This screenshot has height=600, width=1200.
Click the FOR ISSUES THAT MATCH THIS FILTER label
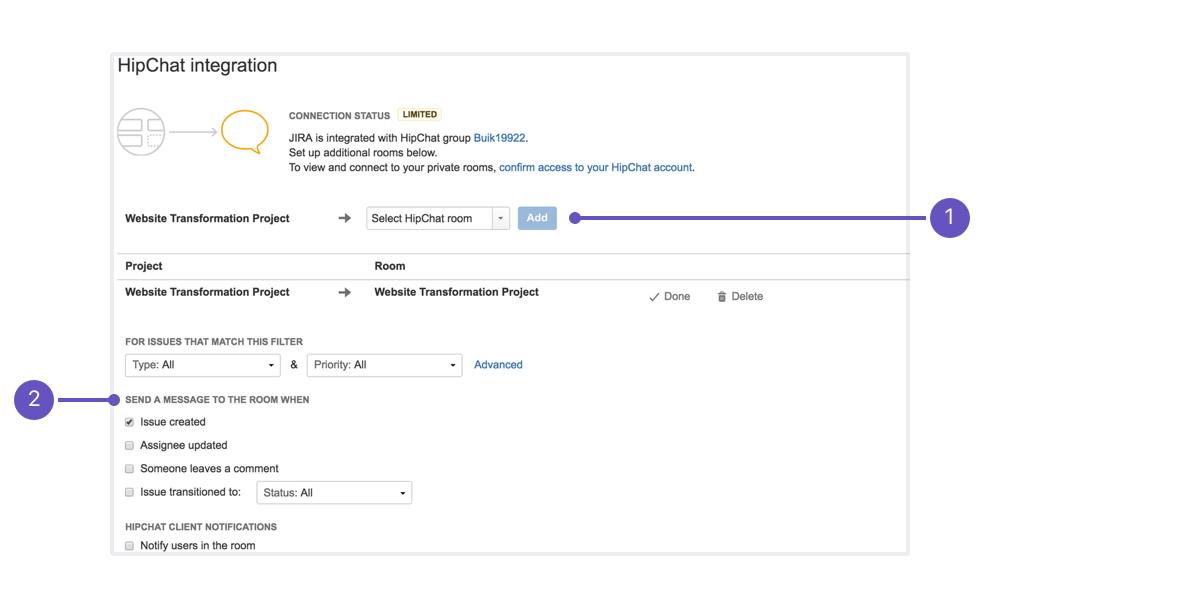click(214, 342)
